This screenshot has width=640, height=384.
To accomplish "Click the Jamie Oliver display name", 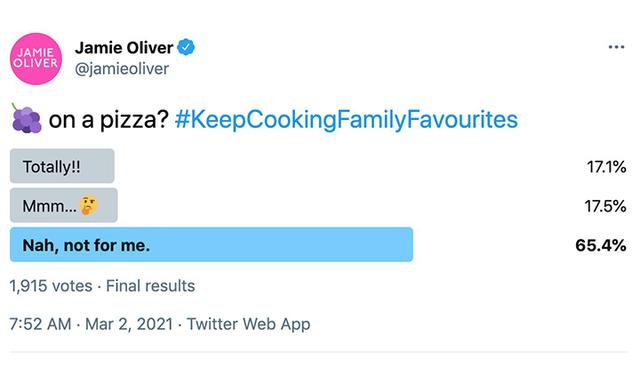I will pyautogui.click(x=124, y=48).
